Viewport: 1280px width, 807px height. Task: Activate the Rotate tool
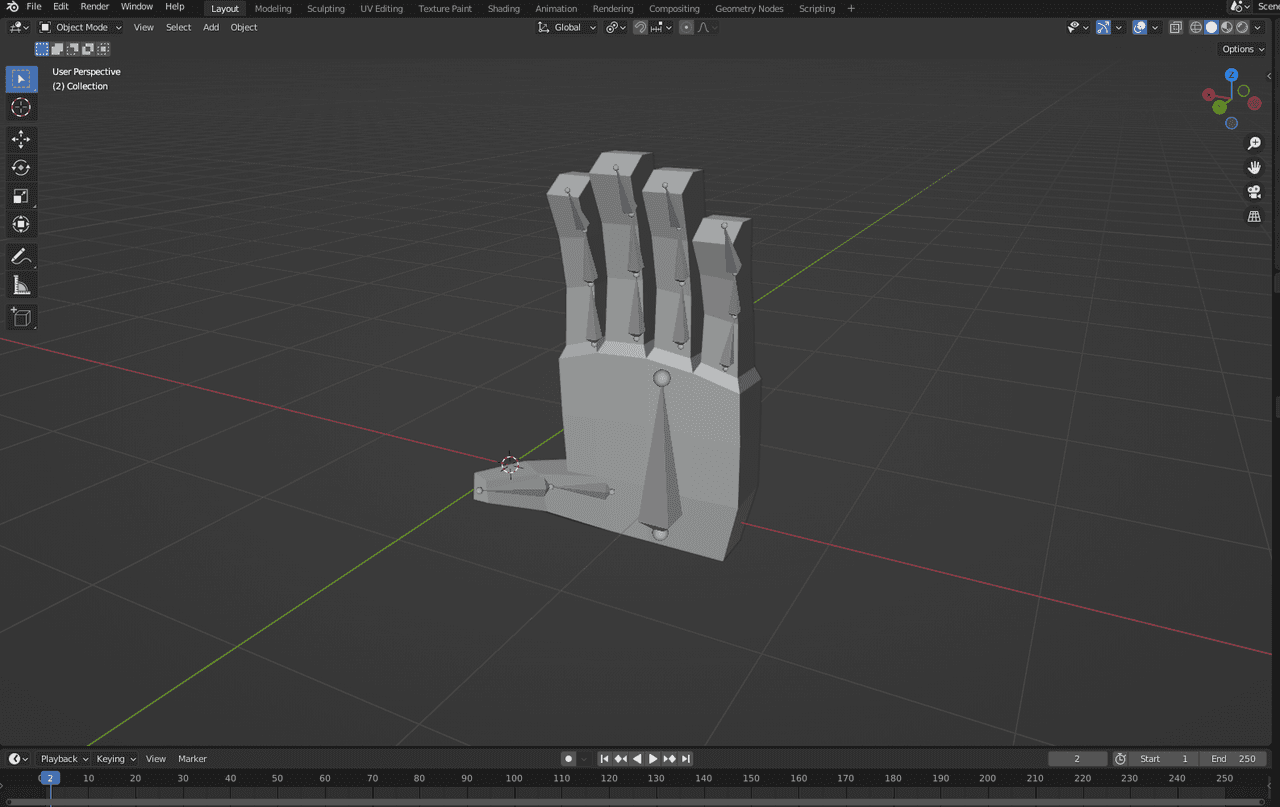point(21,168)
